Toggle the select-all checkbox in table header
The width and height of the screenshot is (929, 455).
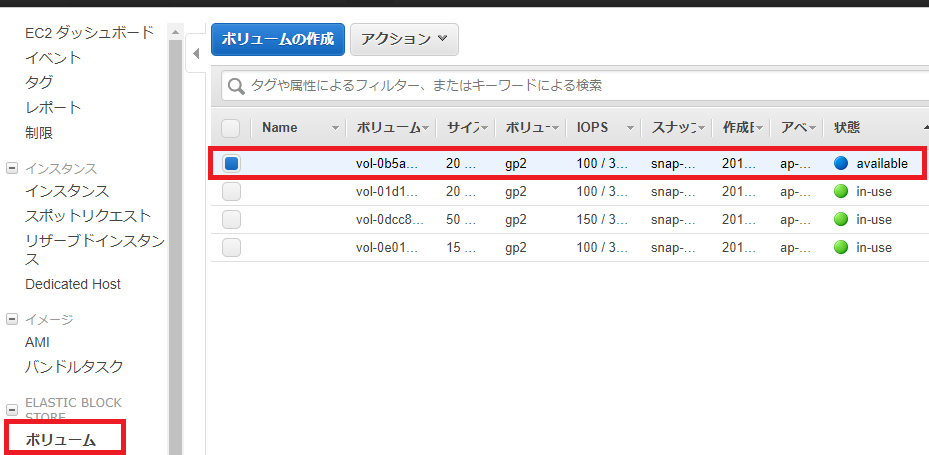point(230,127)
